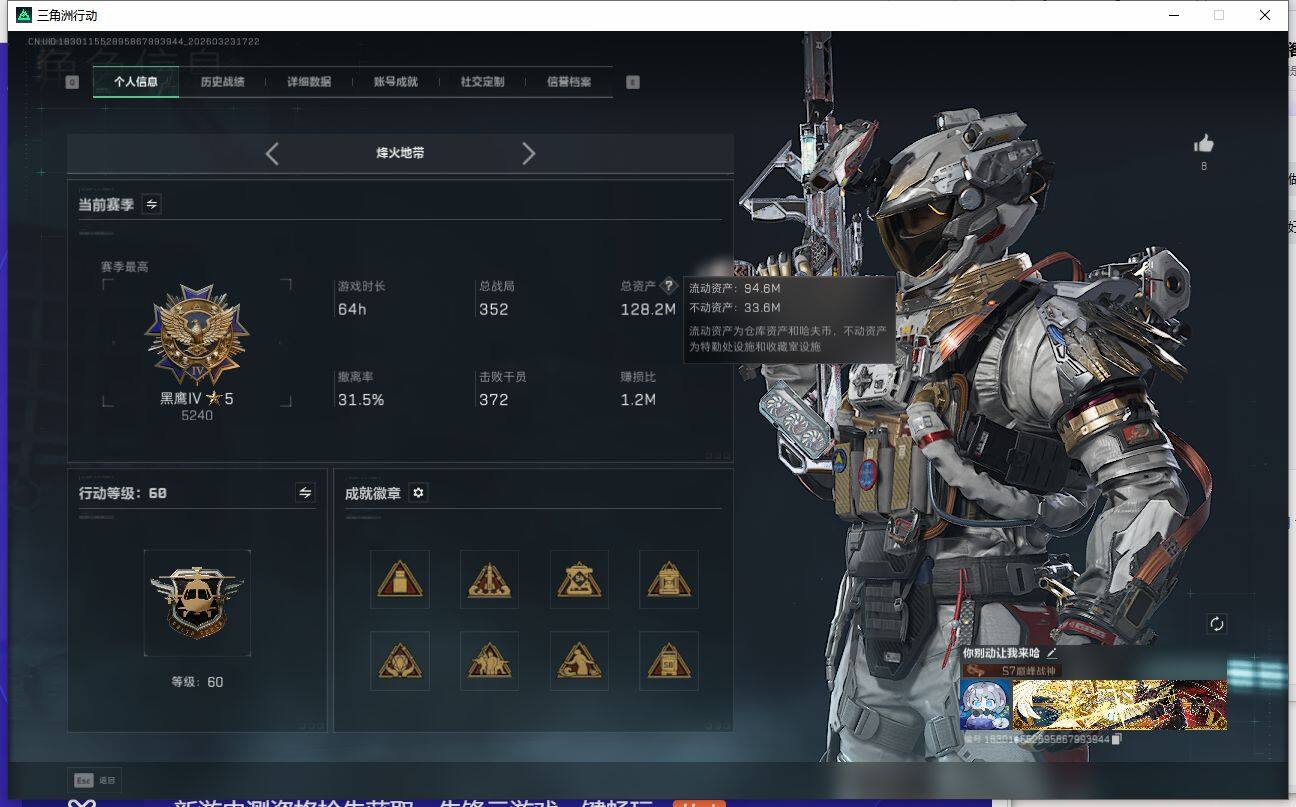Click the player name 你别动让我来哈
Image resolution: width=1296 pixels, height=807 pixels.
click(x=1002, y=653)
